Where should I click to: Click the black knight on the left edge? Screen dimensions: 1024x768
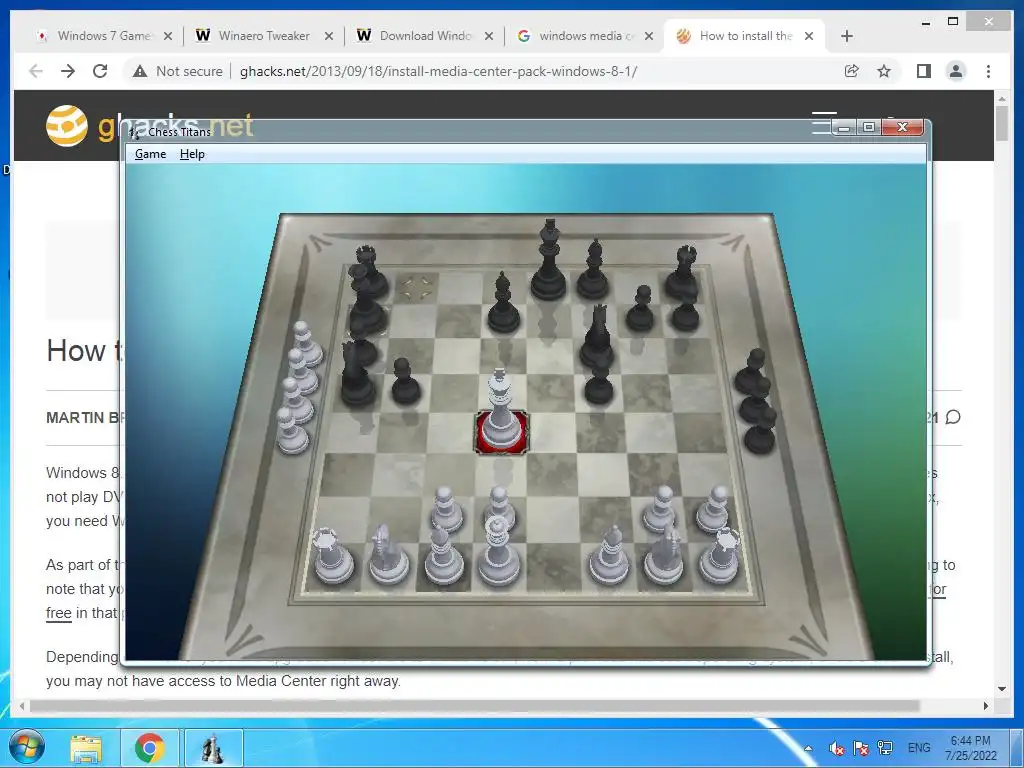pyautogui.click(x=357, y=375)
